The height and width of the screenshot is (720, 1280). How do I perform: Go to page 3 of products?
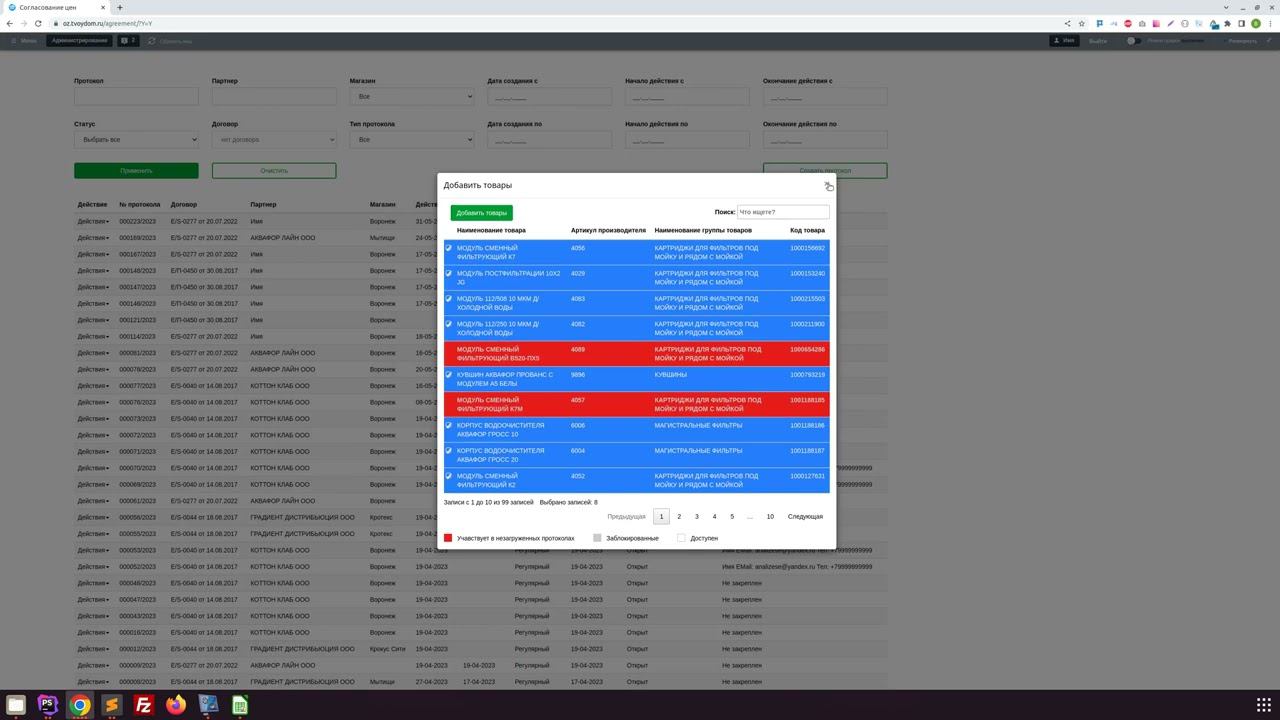point(697,516)
